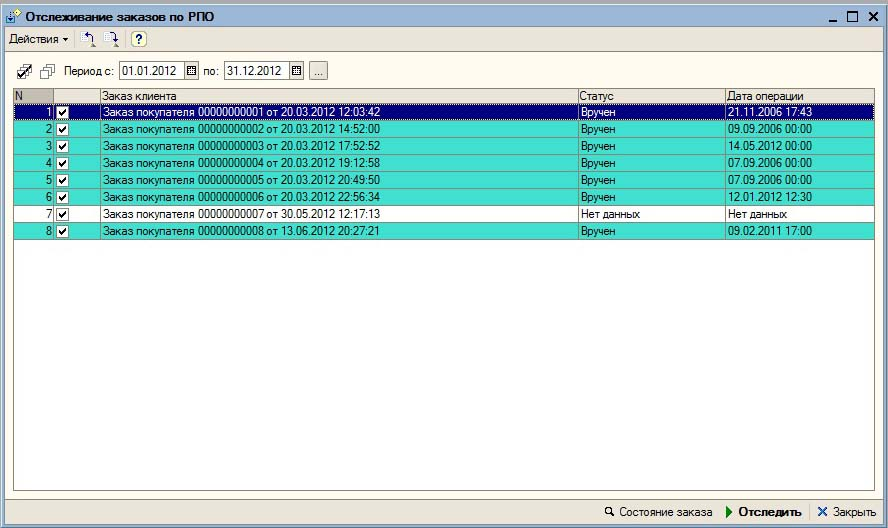
Task: Click the Дата операции column header
Action: tap(800, 96)
